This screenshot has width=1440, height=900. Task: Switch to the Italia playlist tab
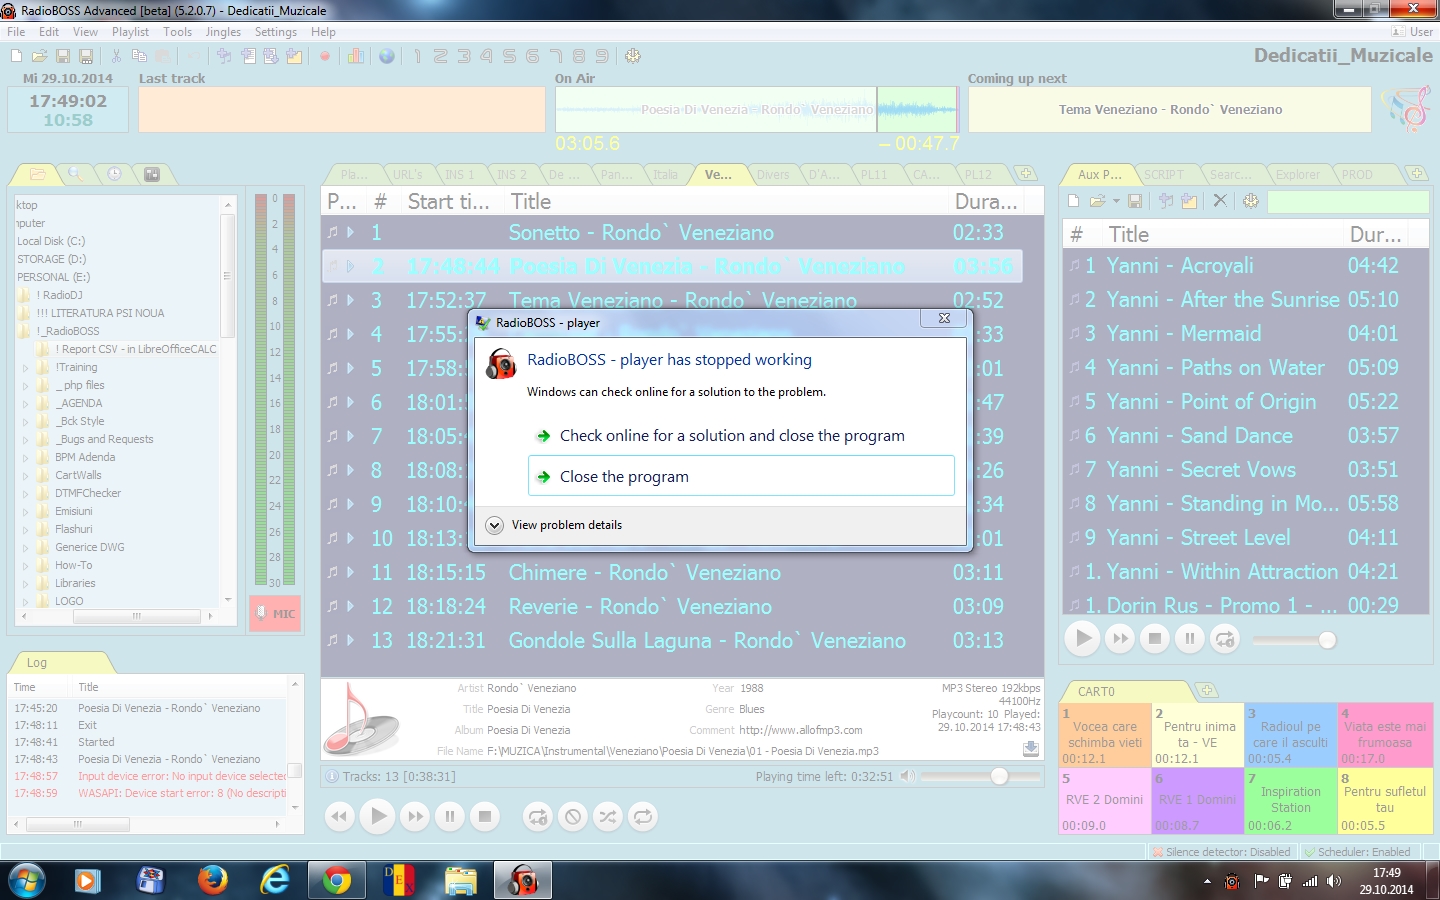[x=665, y=174]
